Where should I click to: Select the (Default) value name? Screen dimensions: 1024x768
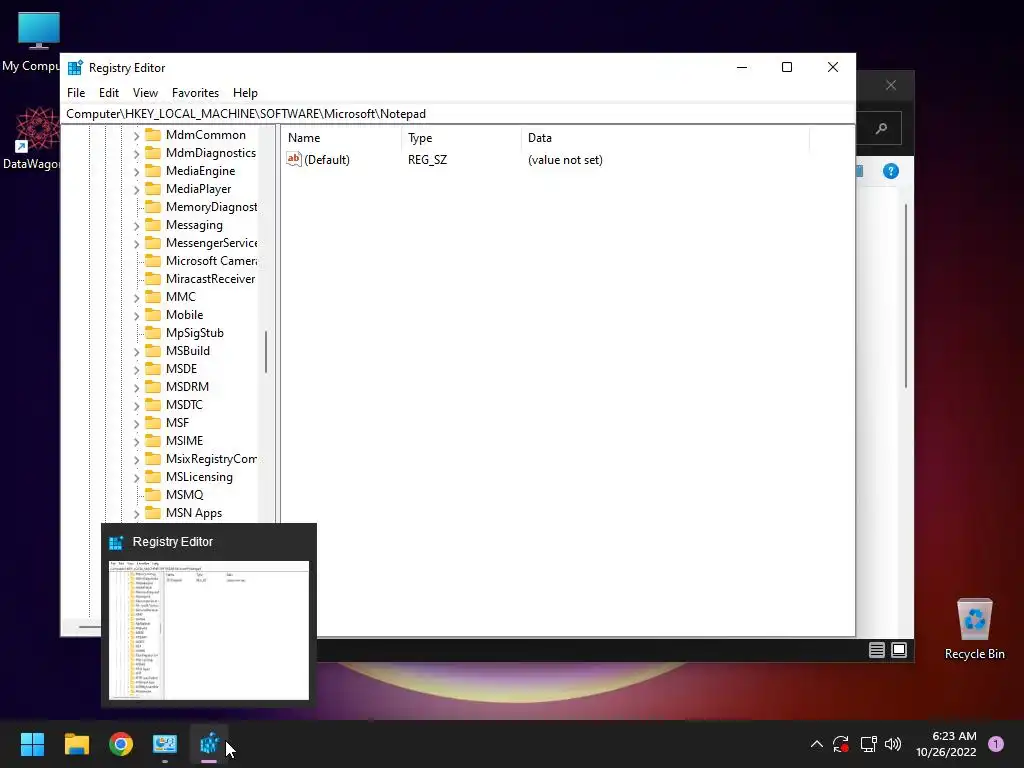coord(327,160)
